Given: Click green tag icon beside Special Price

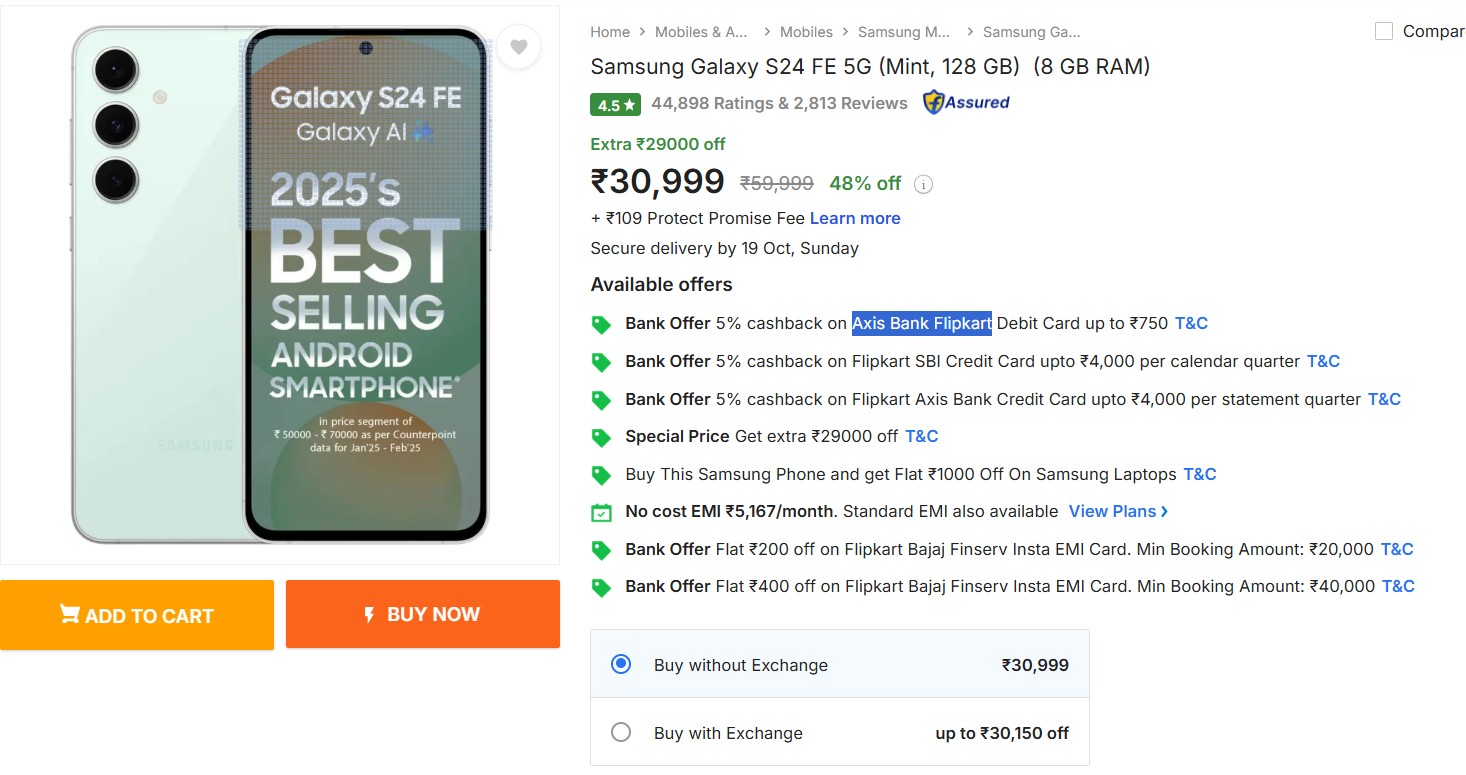Looking at the screenshot, I should click(x=601, y=437).
